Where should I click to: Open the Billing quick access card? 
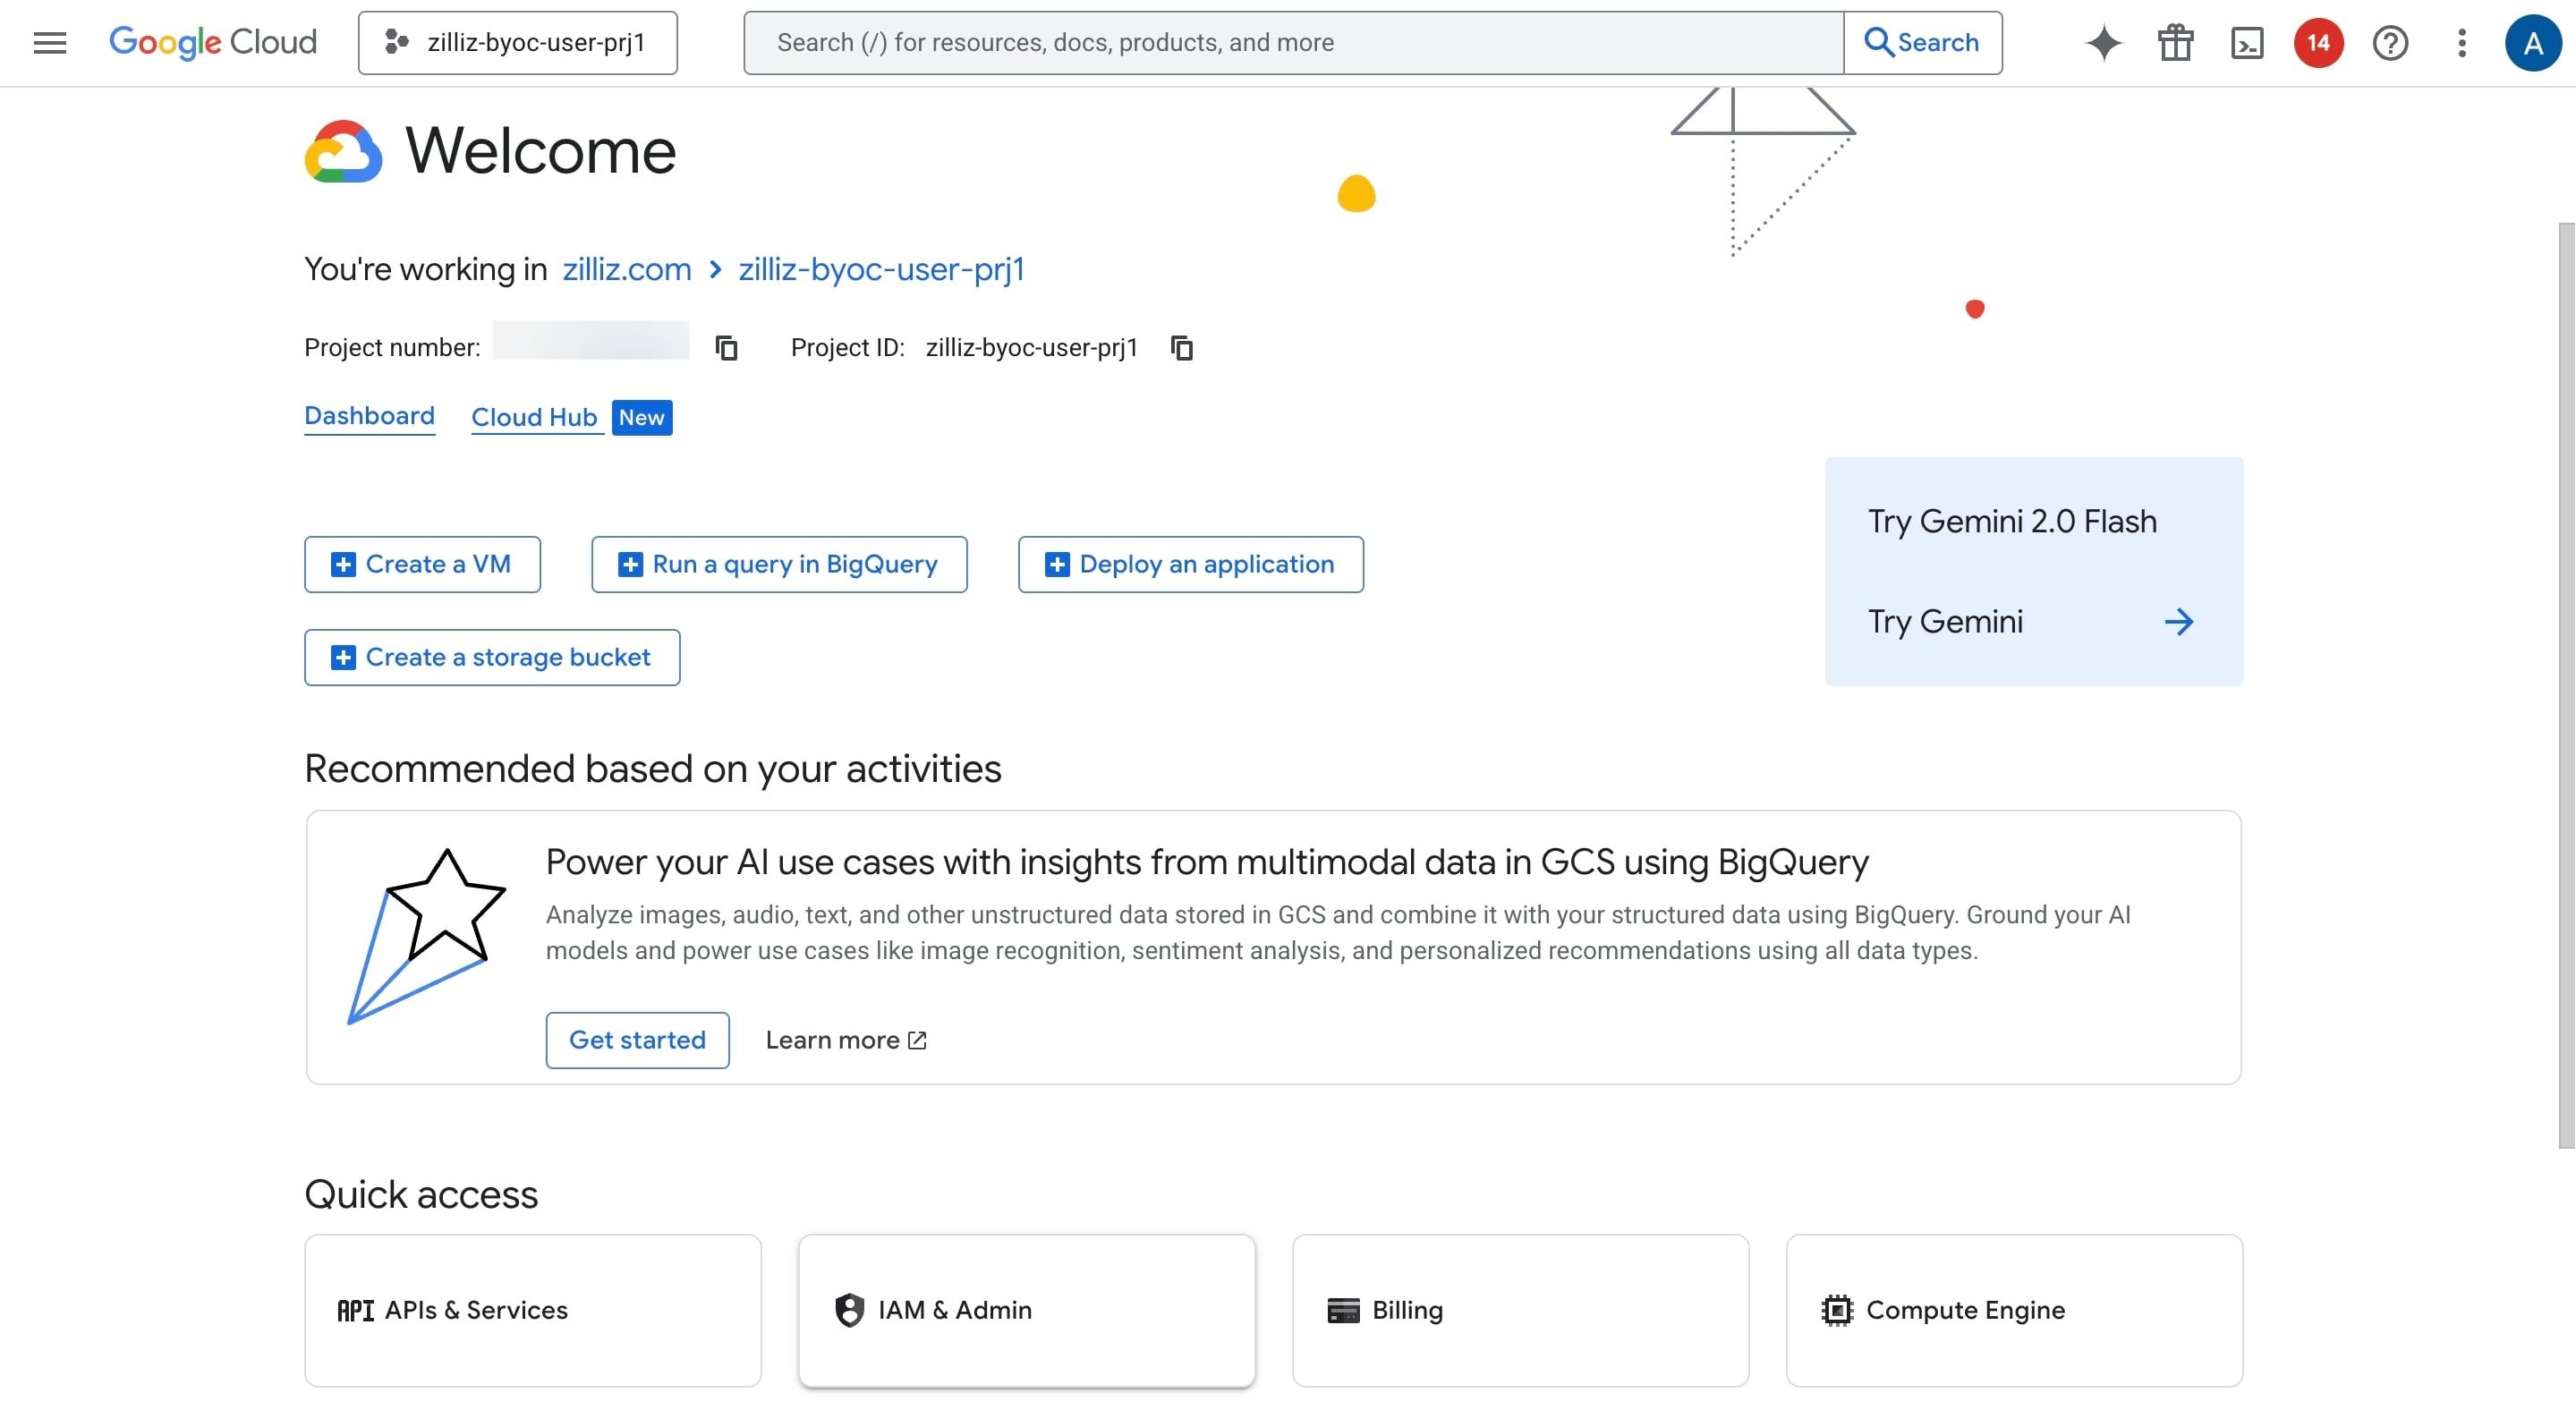1520,1310
